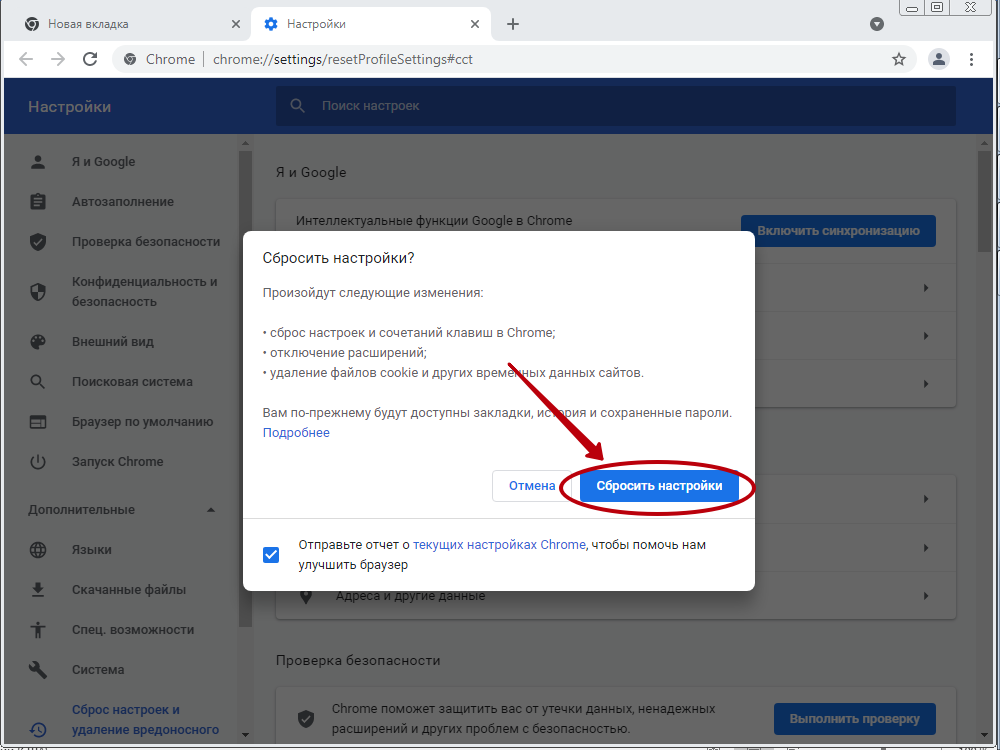This screenshot has width=1000, height=750.
Task: Click the reload page icon
Action: click(90, 59)
